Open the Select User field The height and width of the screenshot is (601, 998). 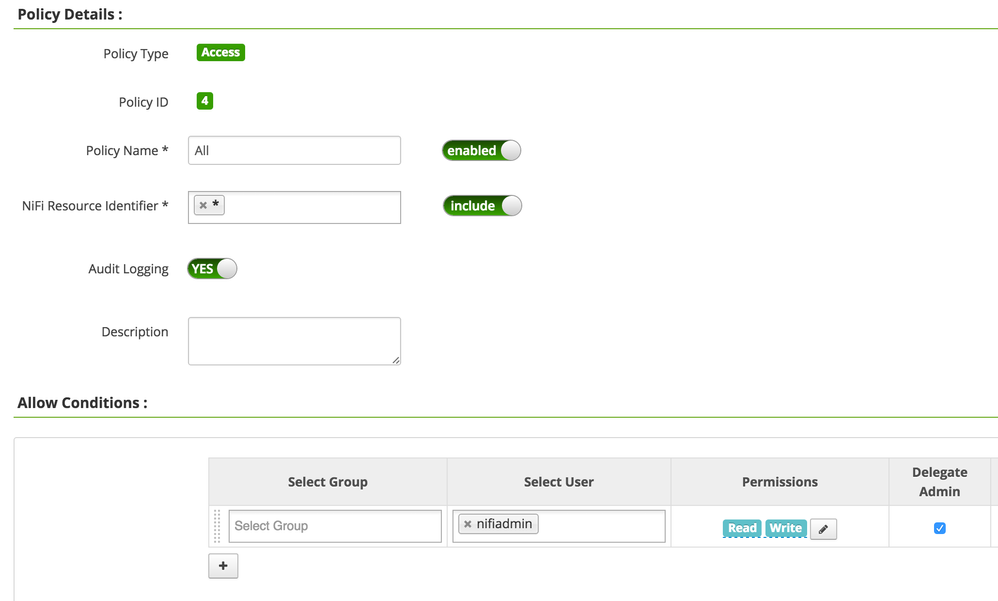pyautogui.click(x=600, y=526)
